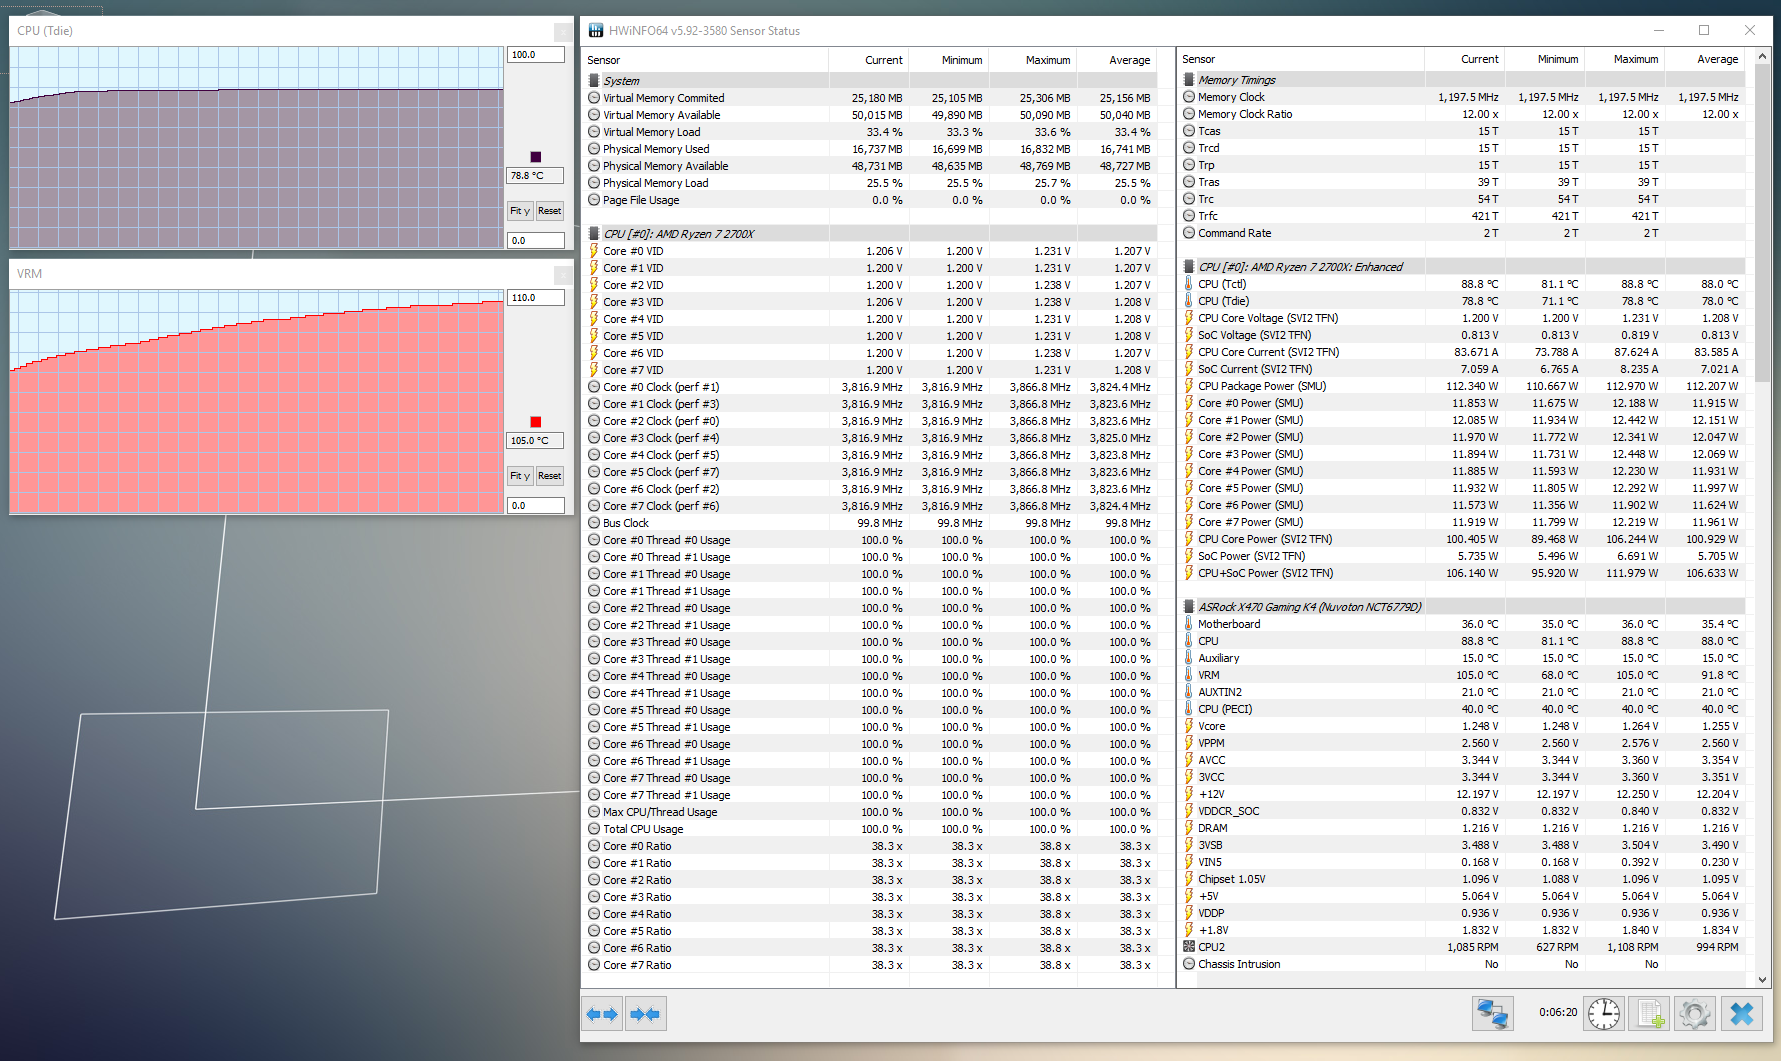Click the icon beside Page File Usage
Viewport: 1781px width, 1061px height.
(594, 200)
